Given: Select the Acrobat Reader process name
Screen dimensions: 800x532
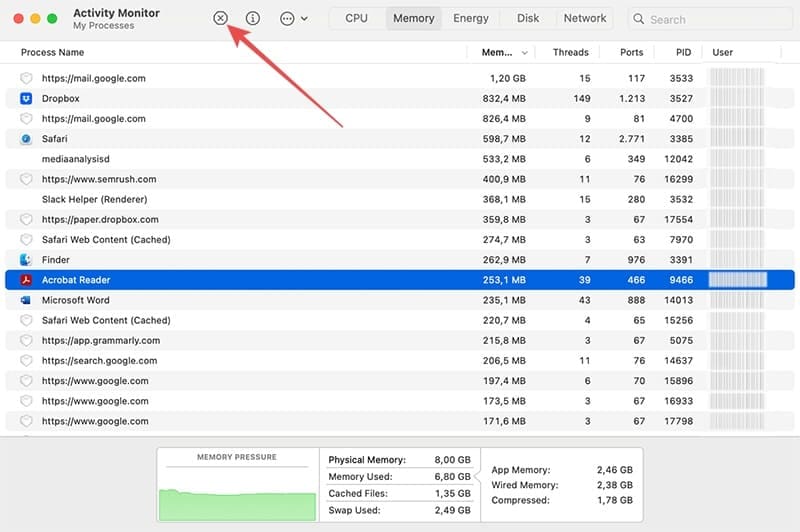Looking at the screenshot, I should [x=76, y=280].
